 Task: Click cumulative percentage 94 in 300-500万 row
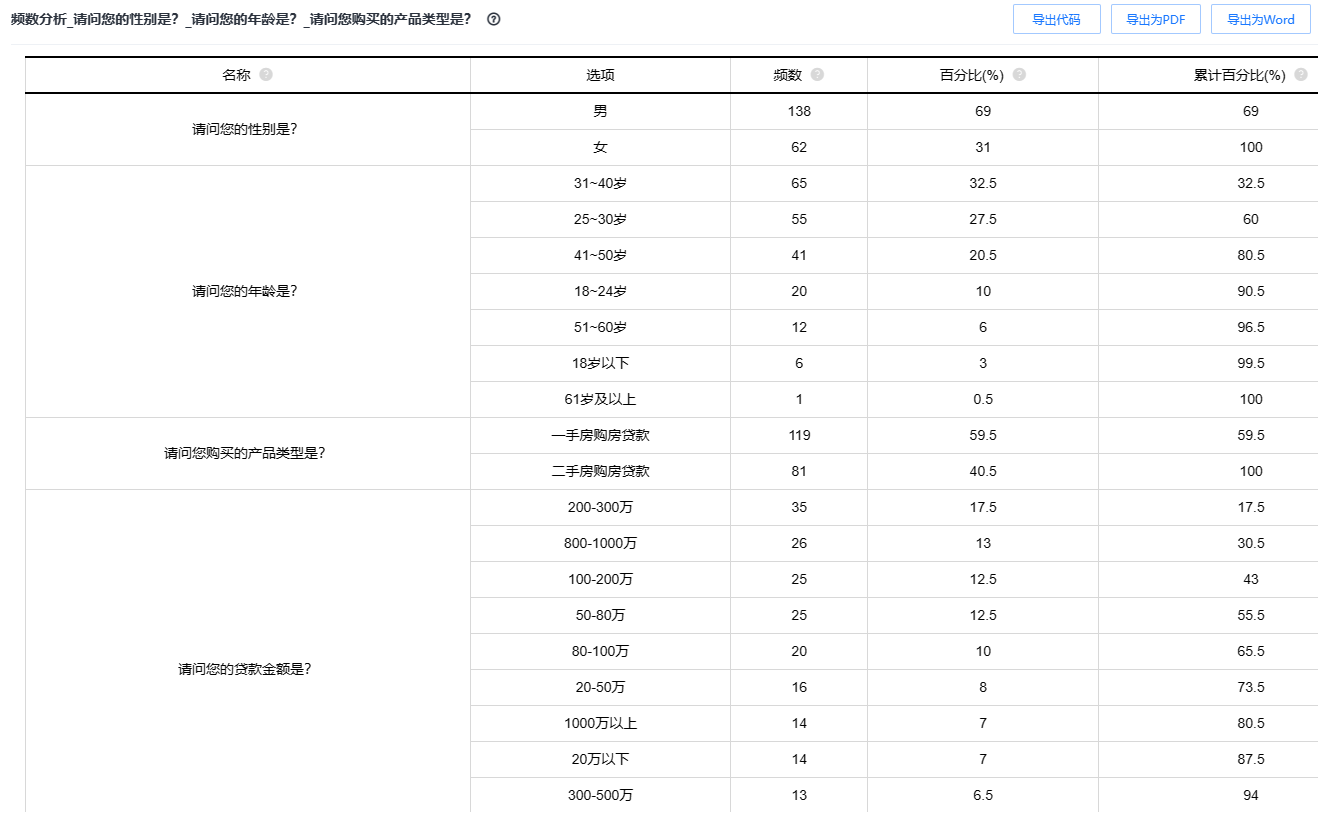(x=1251, y=795)
